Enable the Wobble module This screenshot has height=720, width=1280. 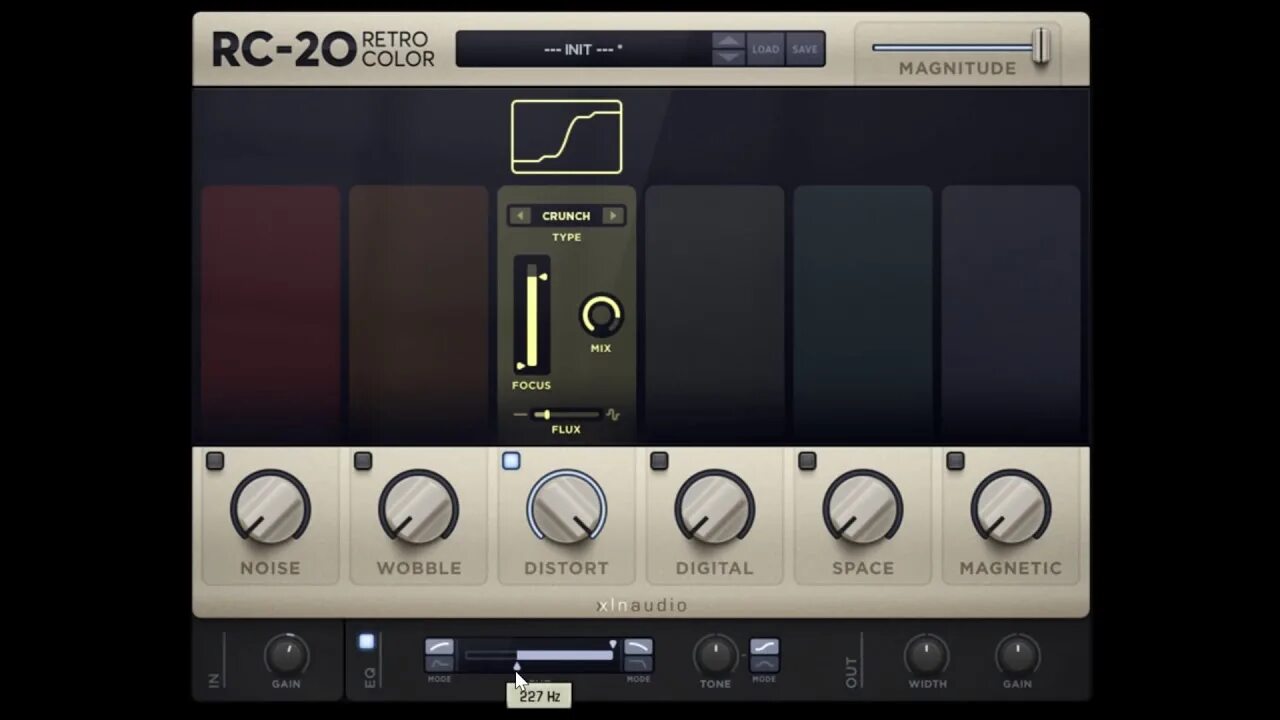[x=363, y=461]
